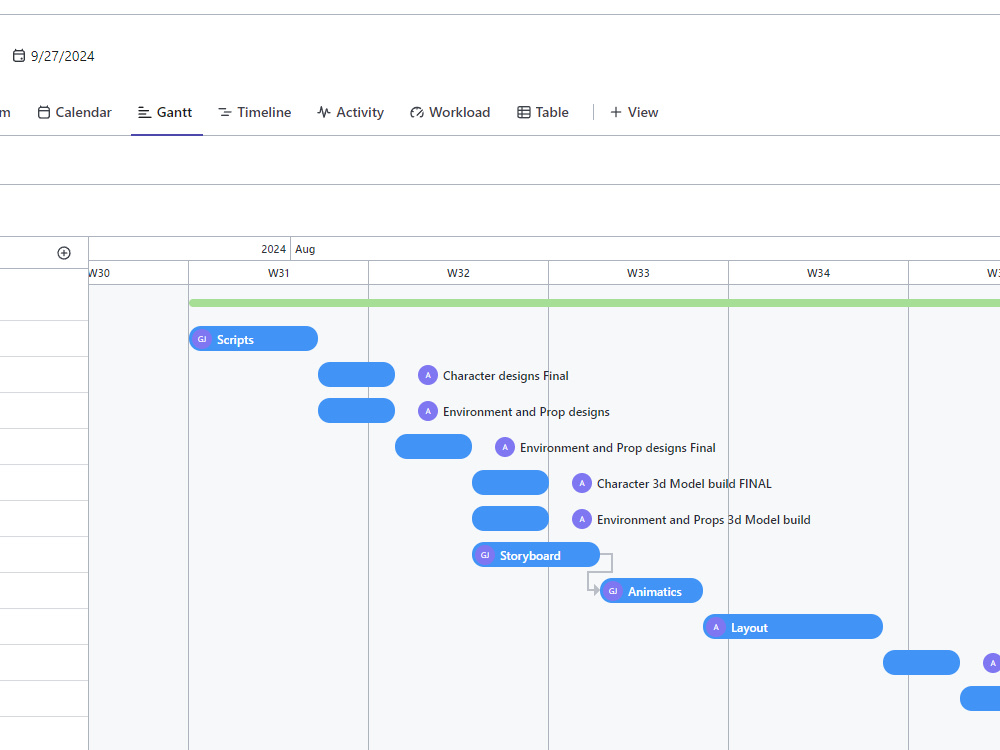Select the Storyboard task bar
The width and height of the screenshot is (1000, 750).
536,555
